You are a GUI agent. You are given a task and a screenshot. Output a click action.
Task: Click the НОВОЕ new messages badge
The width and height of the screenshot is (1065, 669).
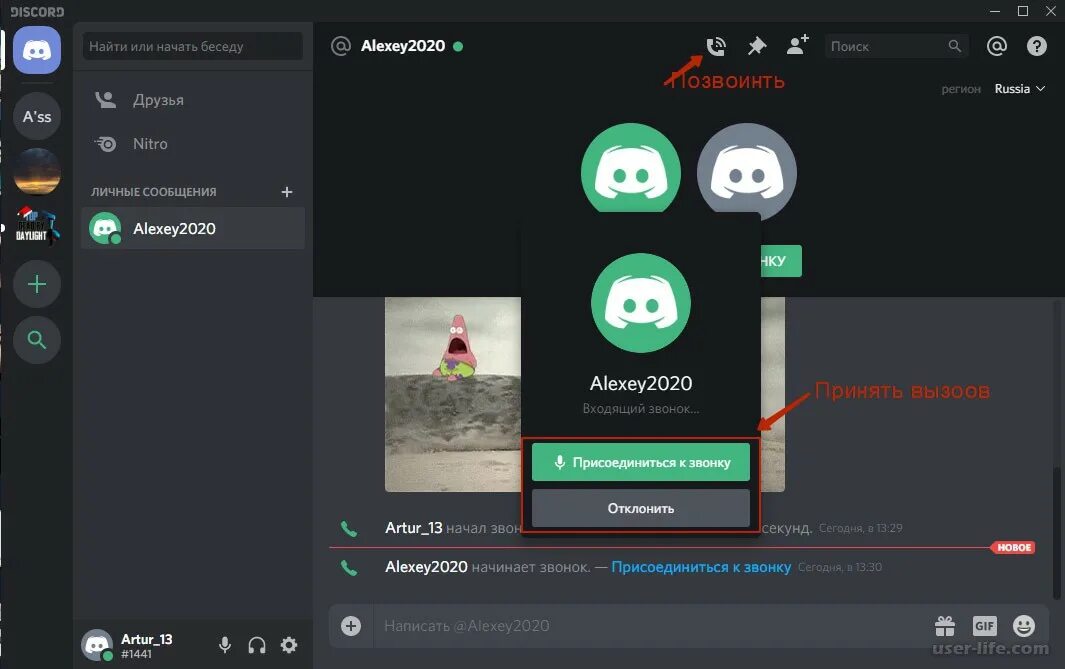[x=1013, y=547]
